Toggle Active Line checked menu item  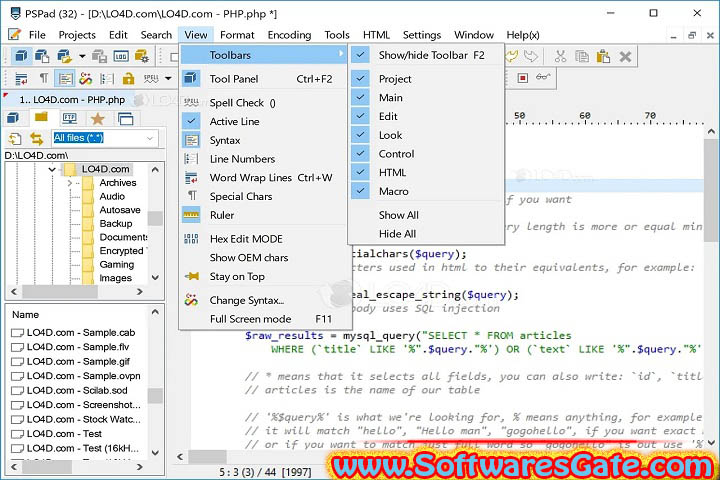[x=264, y=122]
